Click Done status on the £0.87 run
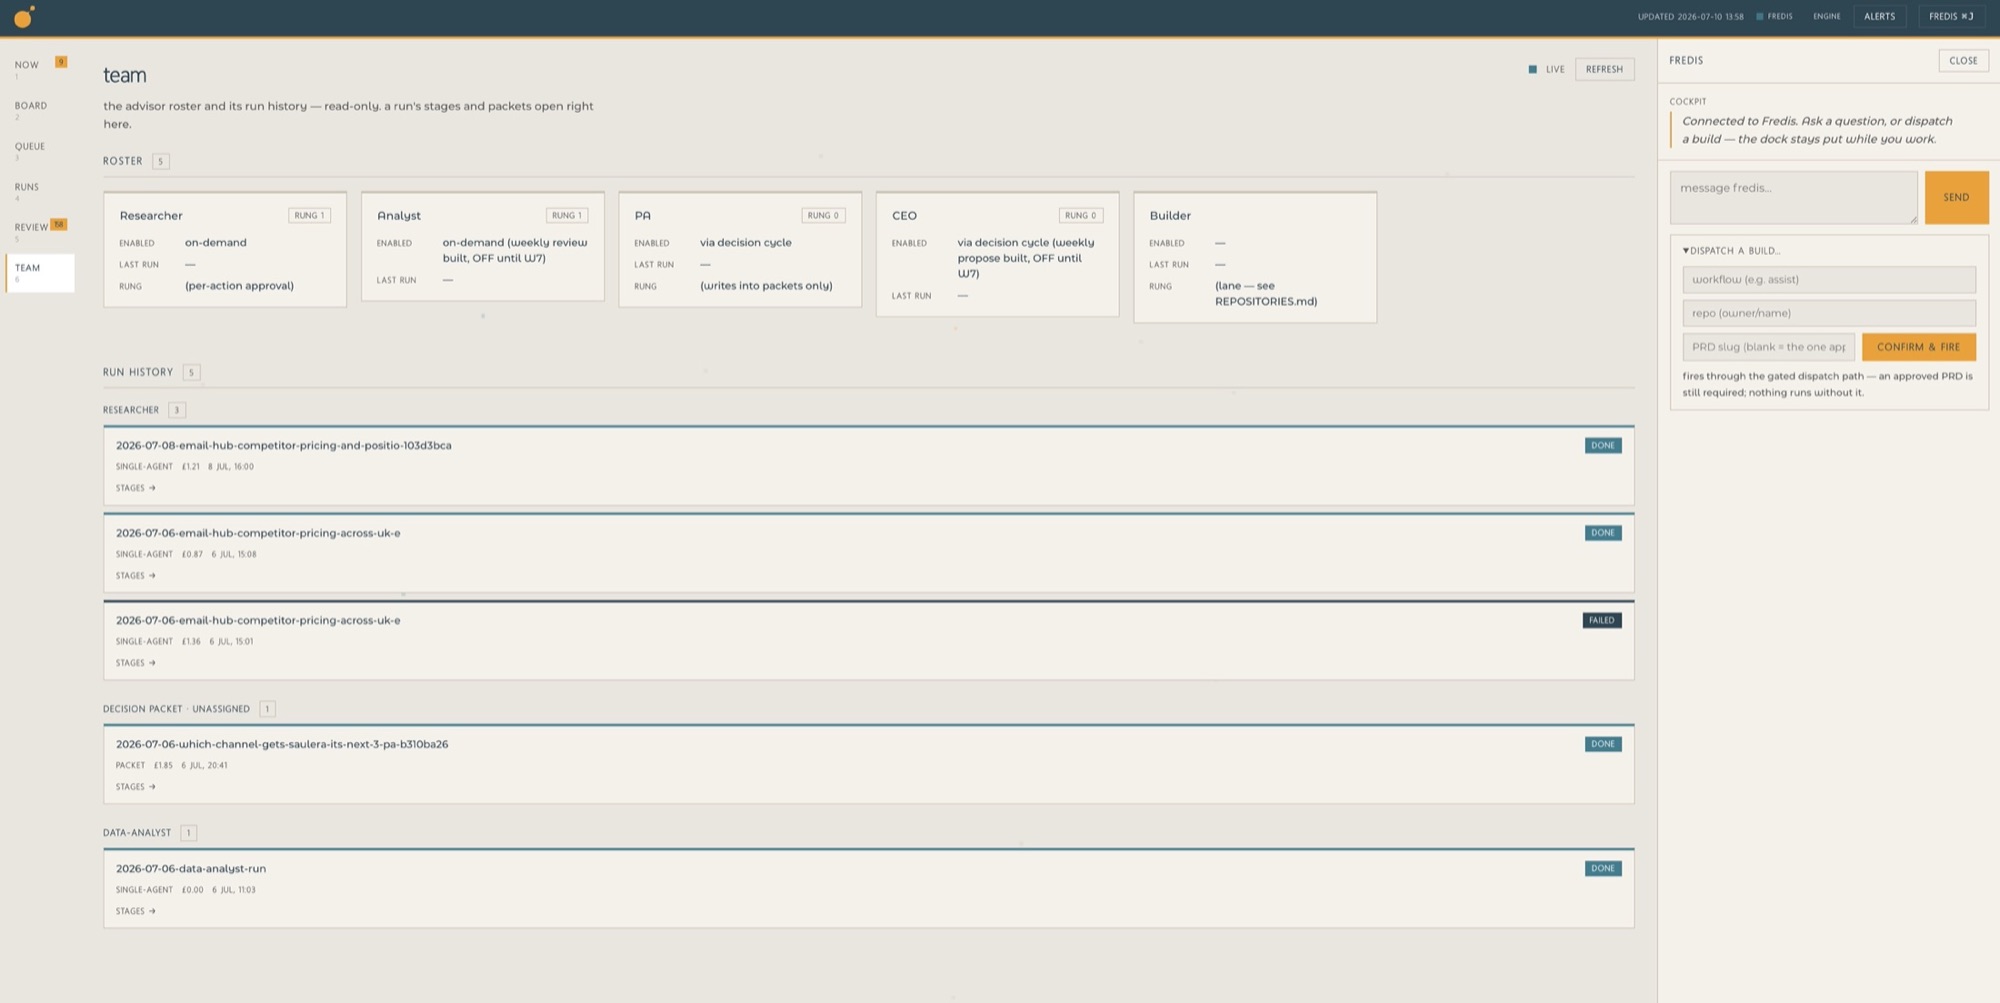Image resolution: width=2000 pixels, height=1003 pixels. click(x=1602, y=533)
